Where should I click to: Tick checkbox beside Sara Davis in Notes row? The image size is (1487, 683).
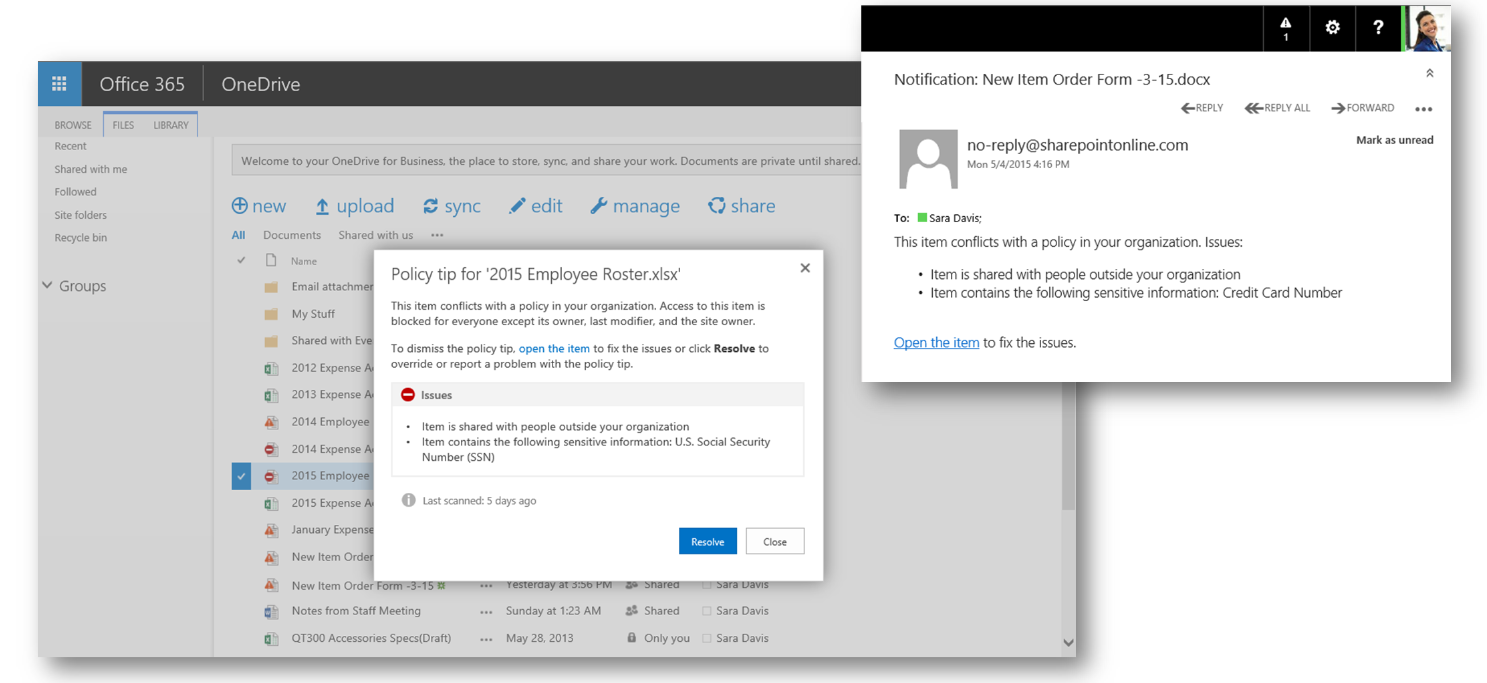707,611
